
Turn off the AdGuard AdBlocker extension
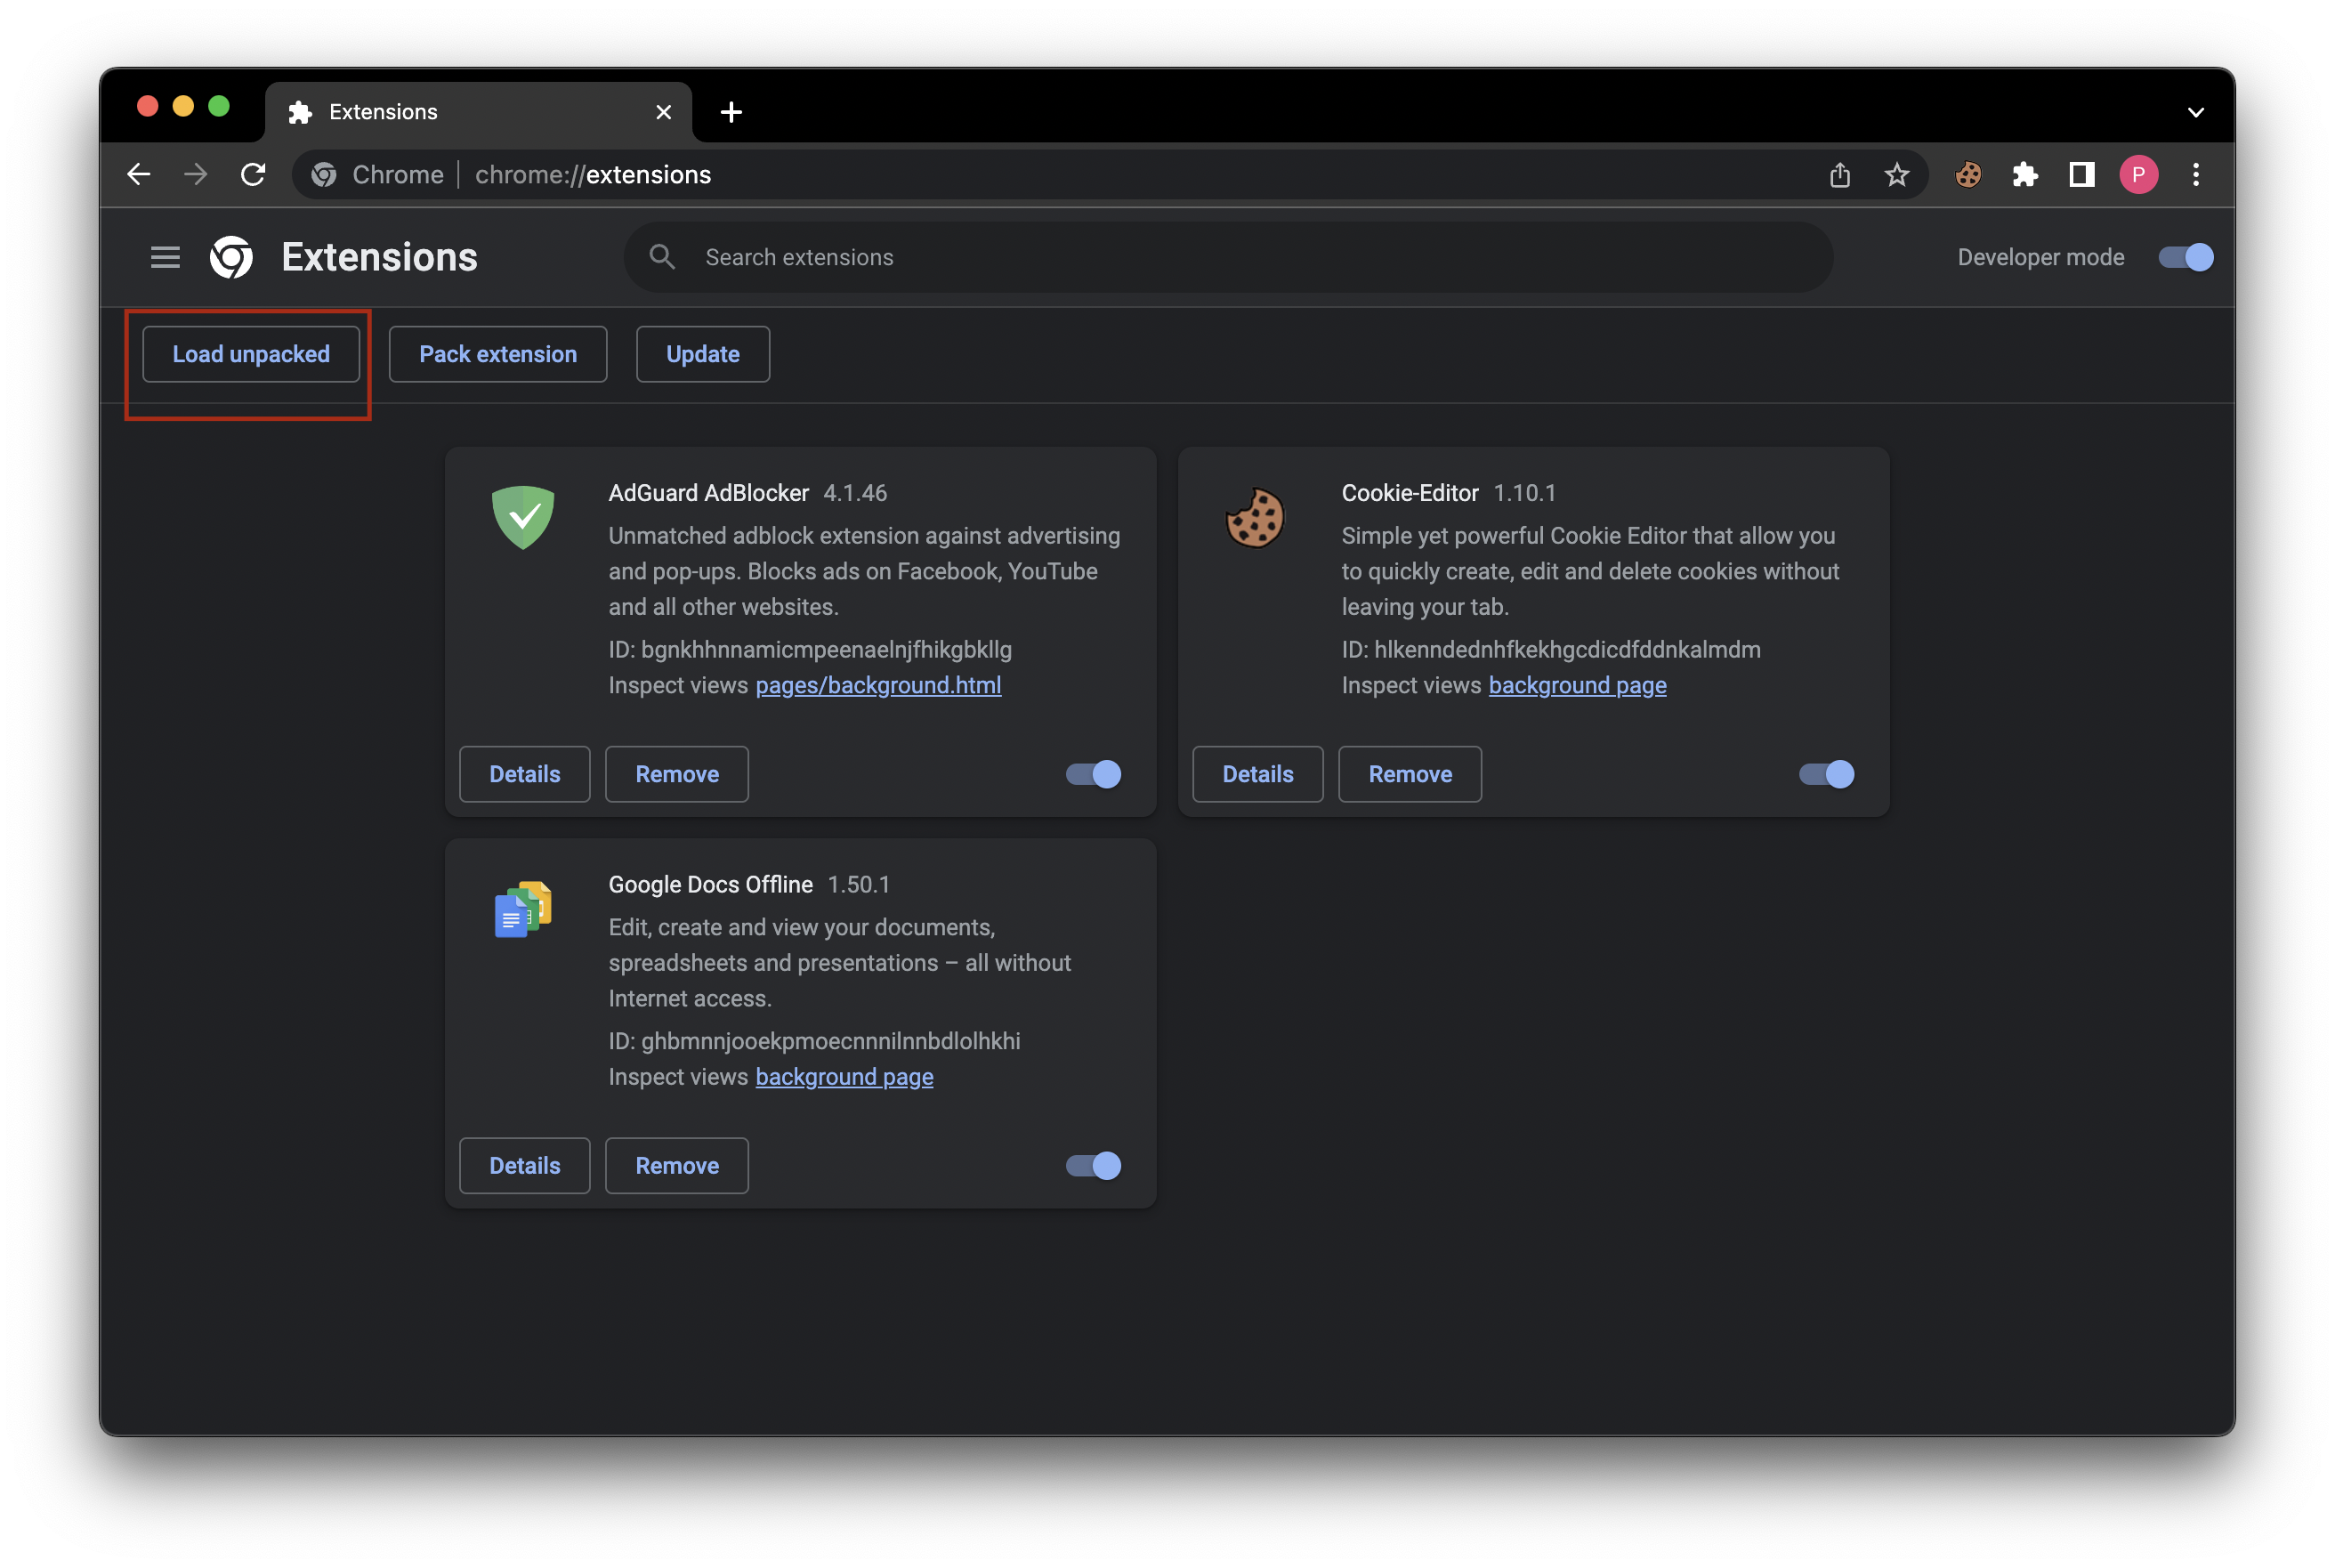[x=1091, y=773]
